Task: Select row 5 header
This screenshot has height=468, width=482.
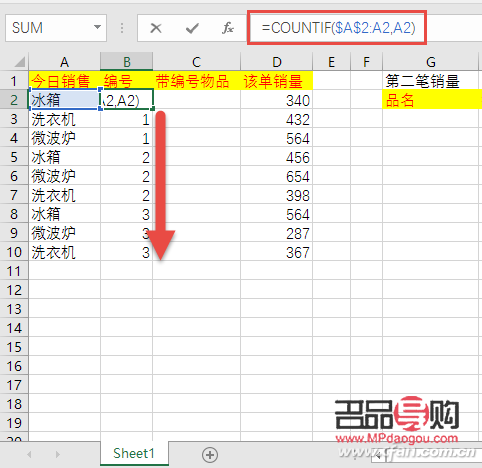Action: (x=14, y=157)
